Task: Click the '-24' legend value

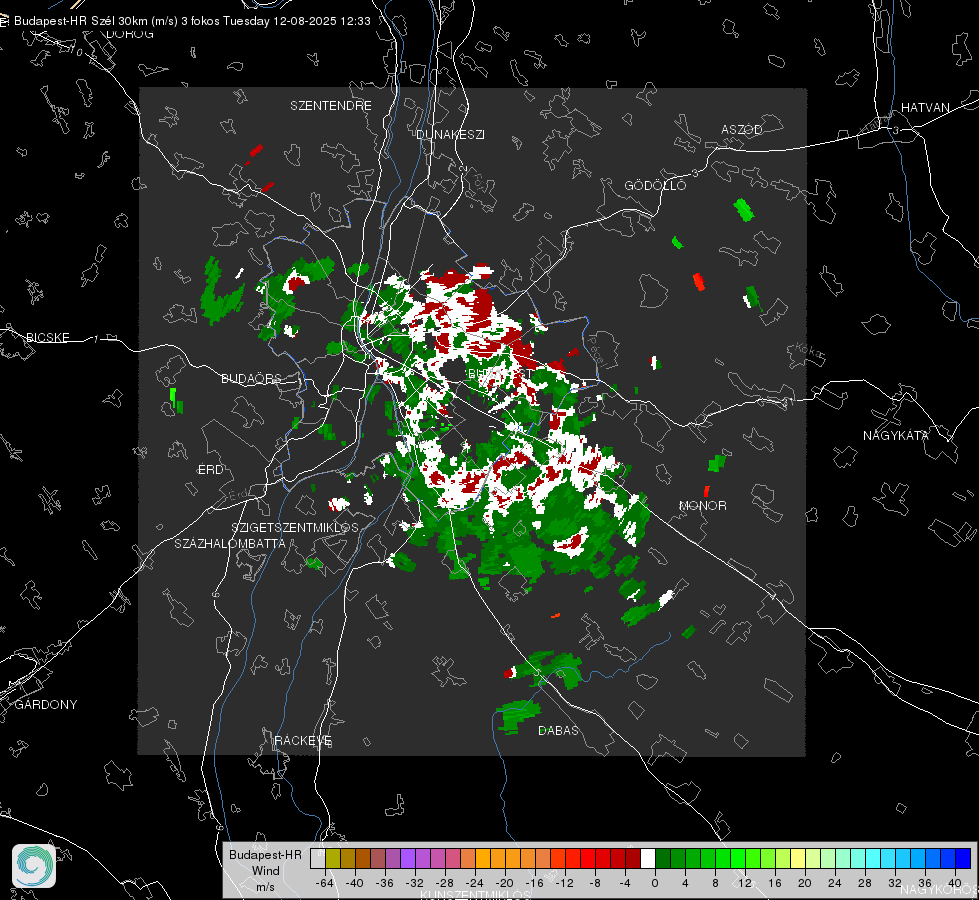Action: (475, 883)
